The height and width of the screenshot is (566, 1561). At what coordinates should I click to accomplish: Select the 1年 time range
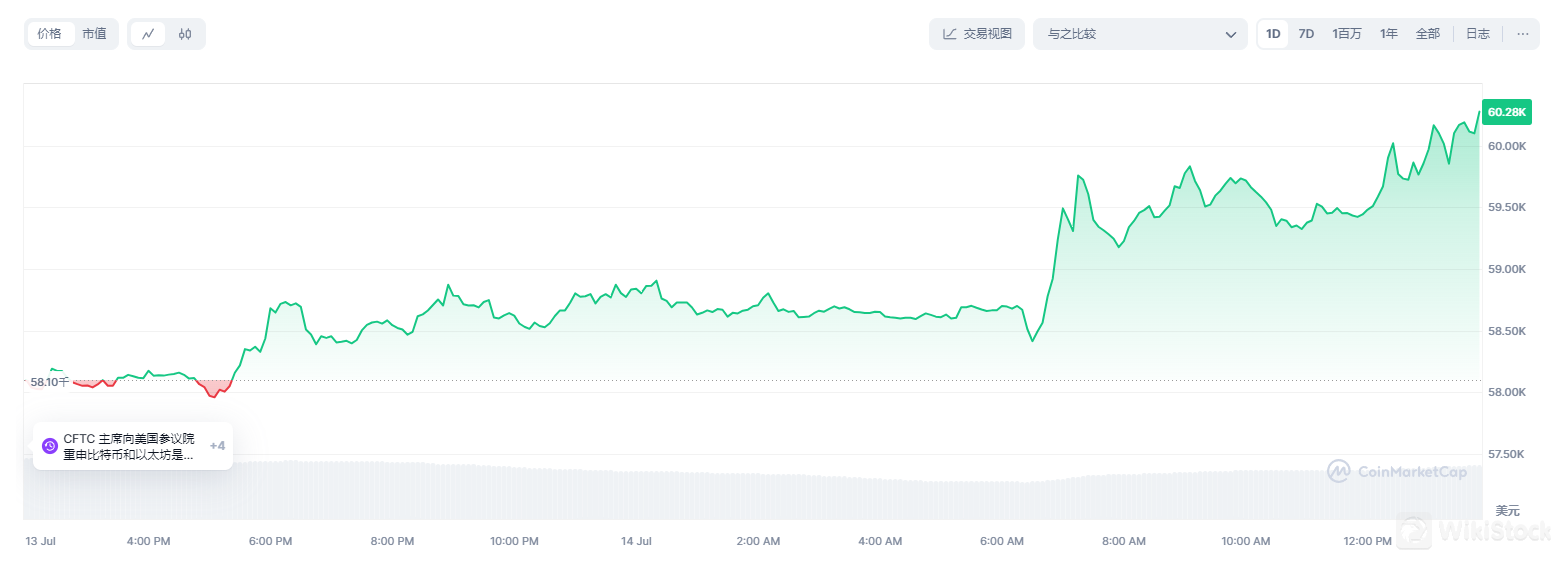click(1389, 34)
